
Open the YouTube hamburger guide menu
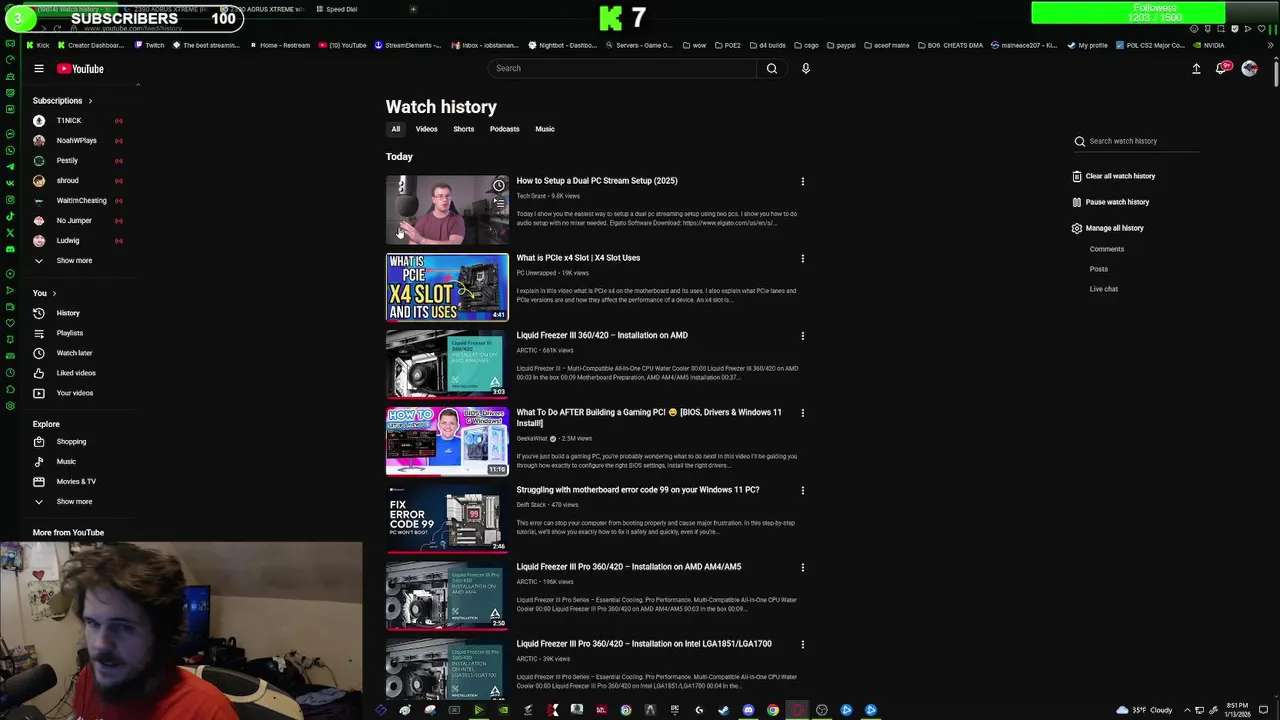39,69
